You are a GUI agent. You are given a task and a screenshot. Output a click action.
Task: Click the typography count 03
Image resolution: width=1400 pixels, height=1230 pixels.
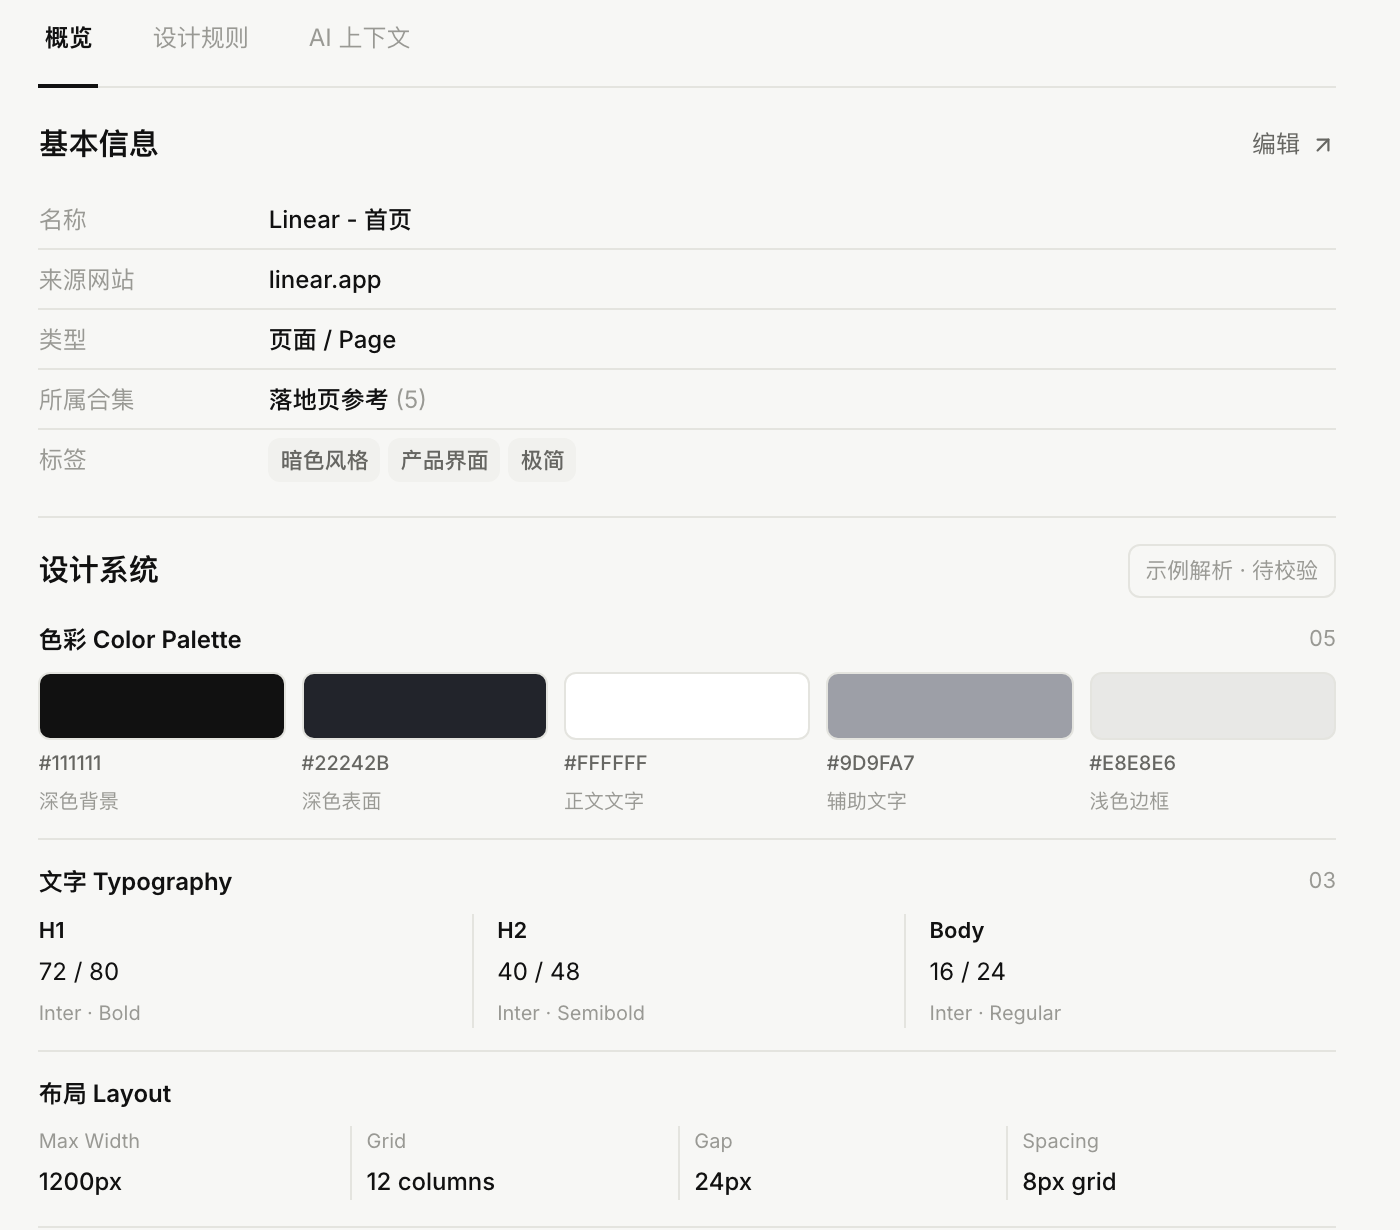(x=1322, y=880)
